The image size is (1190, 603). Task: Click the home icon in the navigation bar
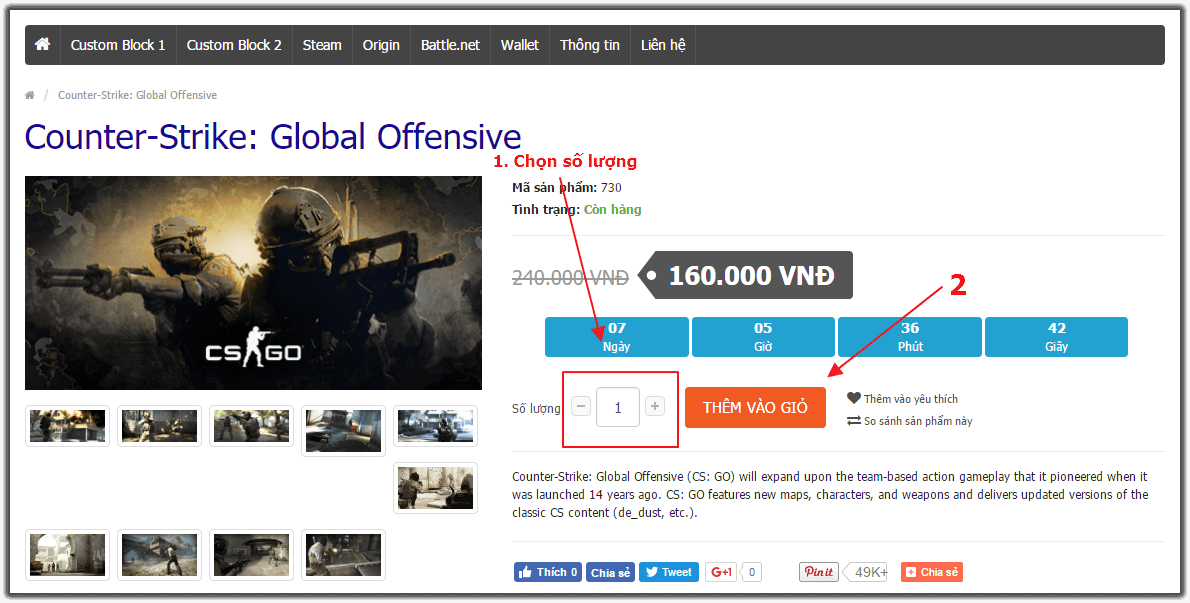pos(42,45)
